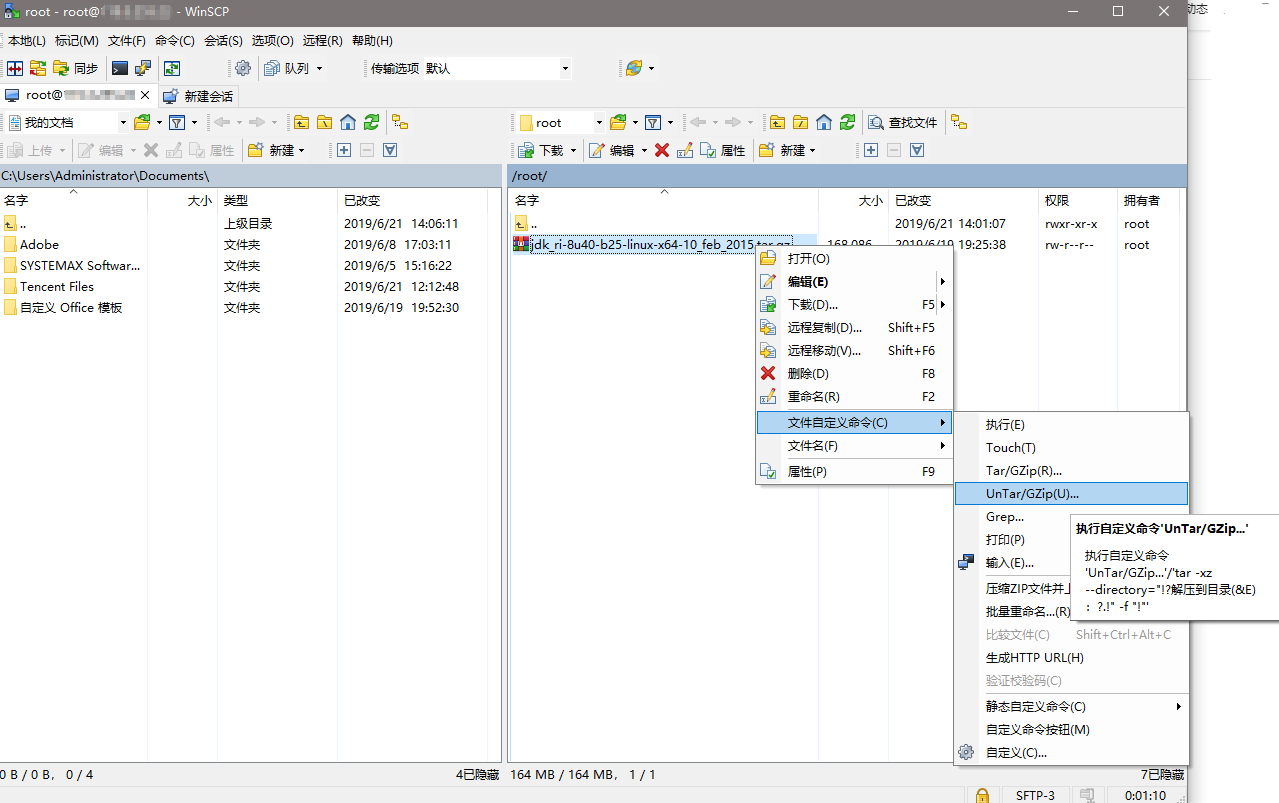1279x803 pixels.
Task: Open the local panel filter icon
Action: (x=177, y=122)
